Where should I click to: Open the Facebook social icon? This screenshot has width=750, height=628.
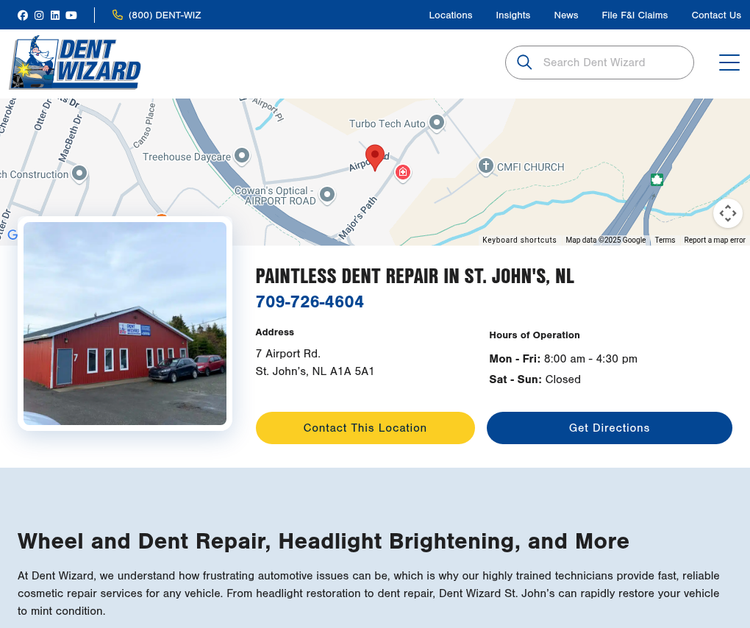point(22,15)
